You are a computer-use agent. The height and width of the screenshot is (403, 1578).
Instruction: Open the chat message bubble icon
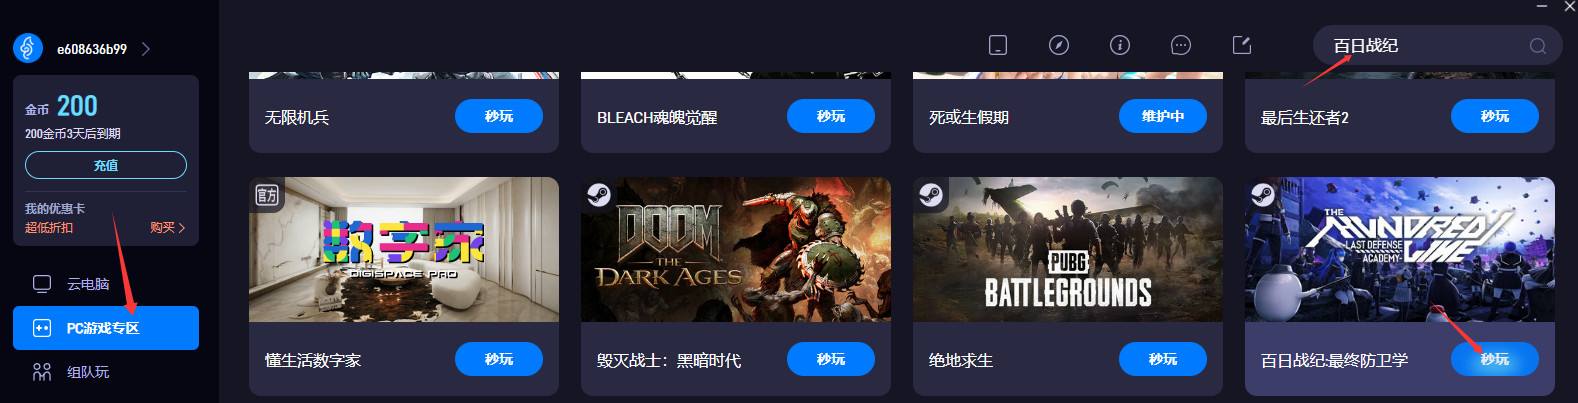pyautogui.click(x=1180, y=45)
